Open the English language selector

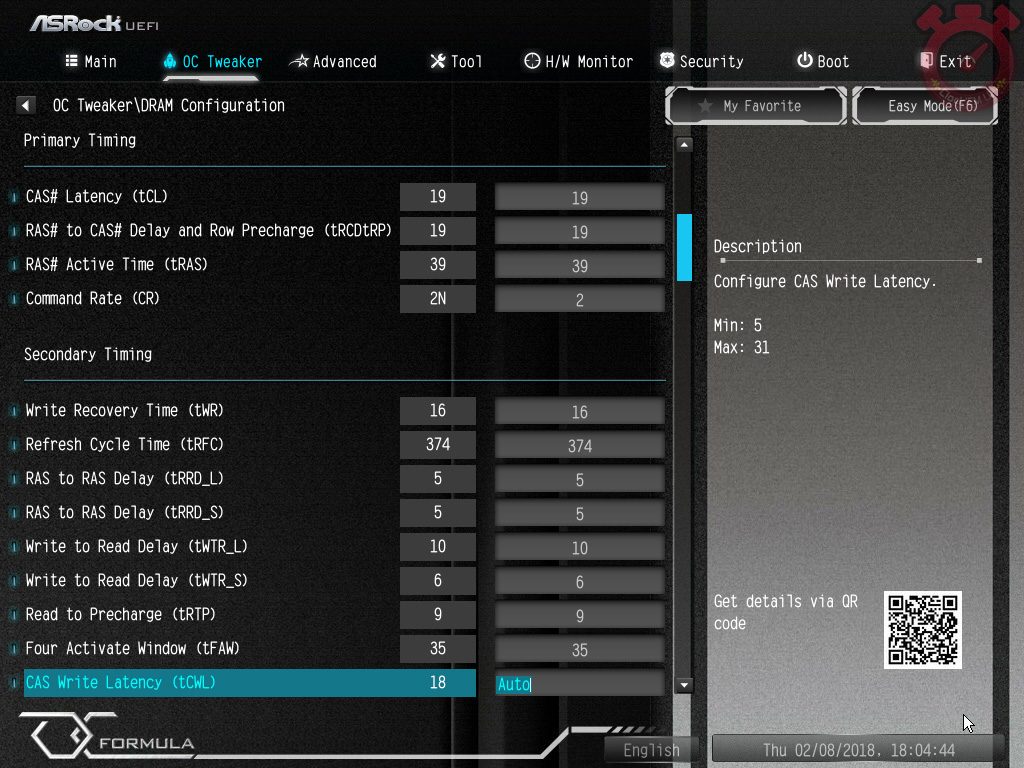click(x=651, y=750)
